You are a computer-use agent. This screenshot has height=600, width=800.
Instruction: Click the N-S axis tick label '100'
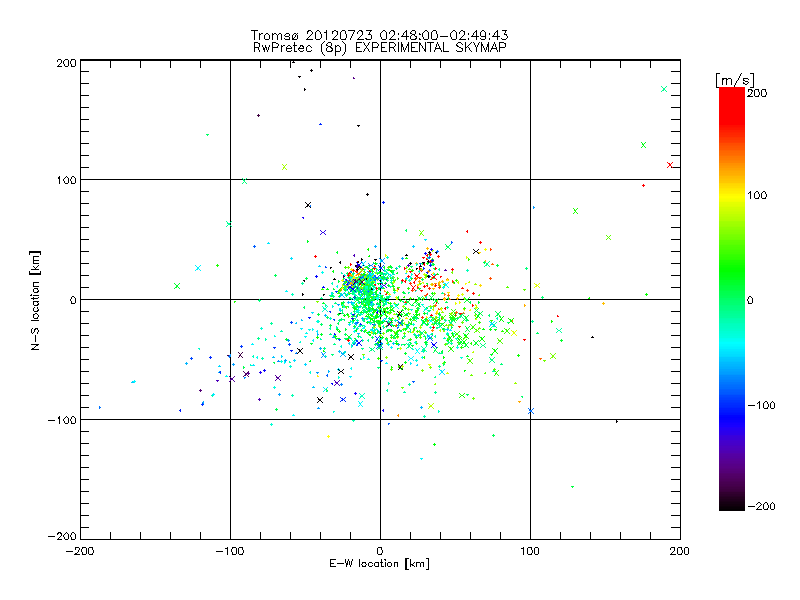[66, 180]
